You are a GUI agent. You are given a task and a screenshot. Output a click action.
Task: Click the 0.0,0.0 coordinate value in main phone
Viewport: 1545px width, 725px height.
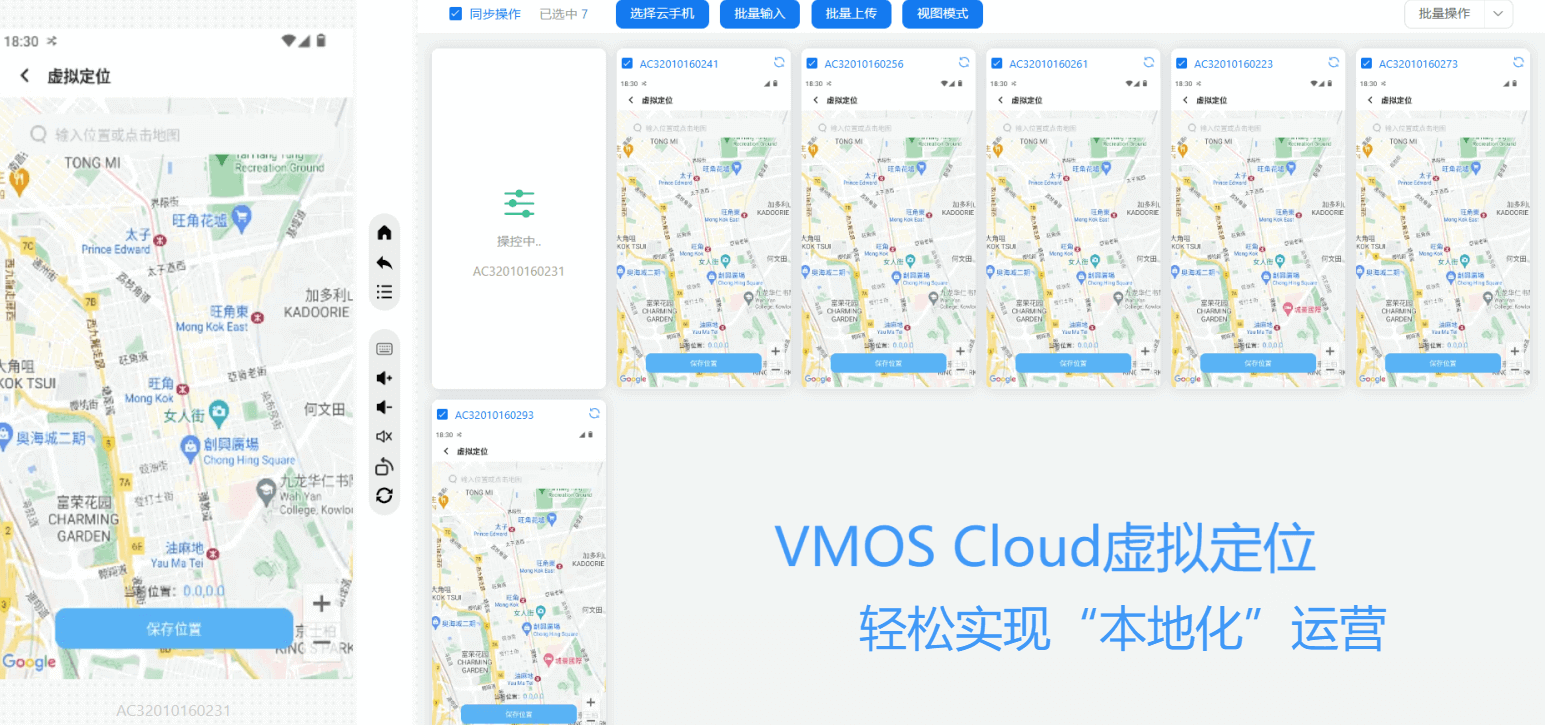[x=203, y=591]
